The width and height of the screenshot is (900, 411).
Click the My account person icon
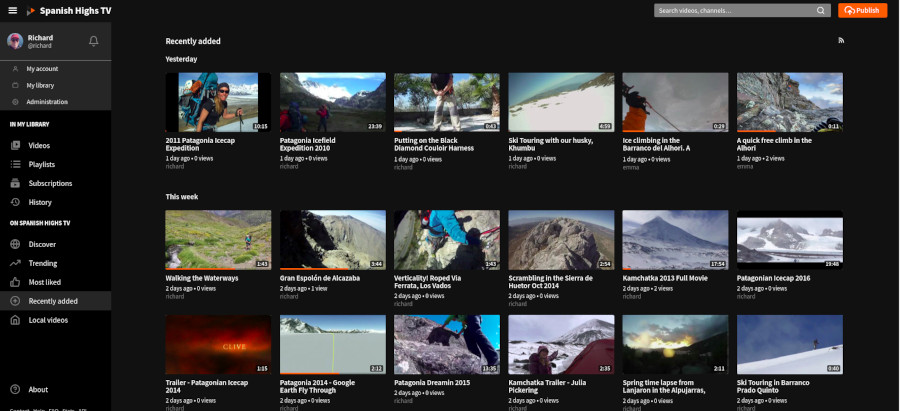click(x=15, y=69)
